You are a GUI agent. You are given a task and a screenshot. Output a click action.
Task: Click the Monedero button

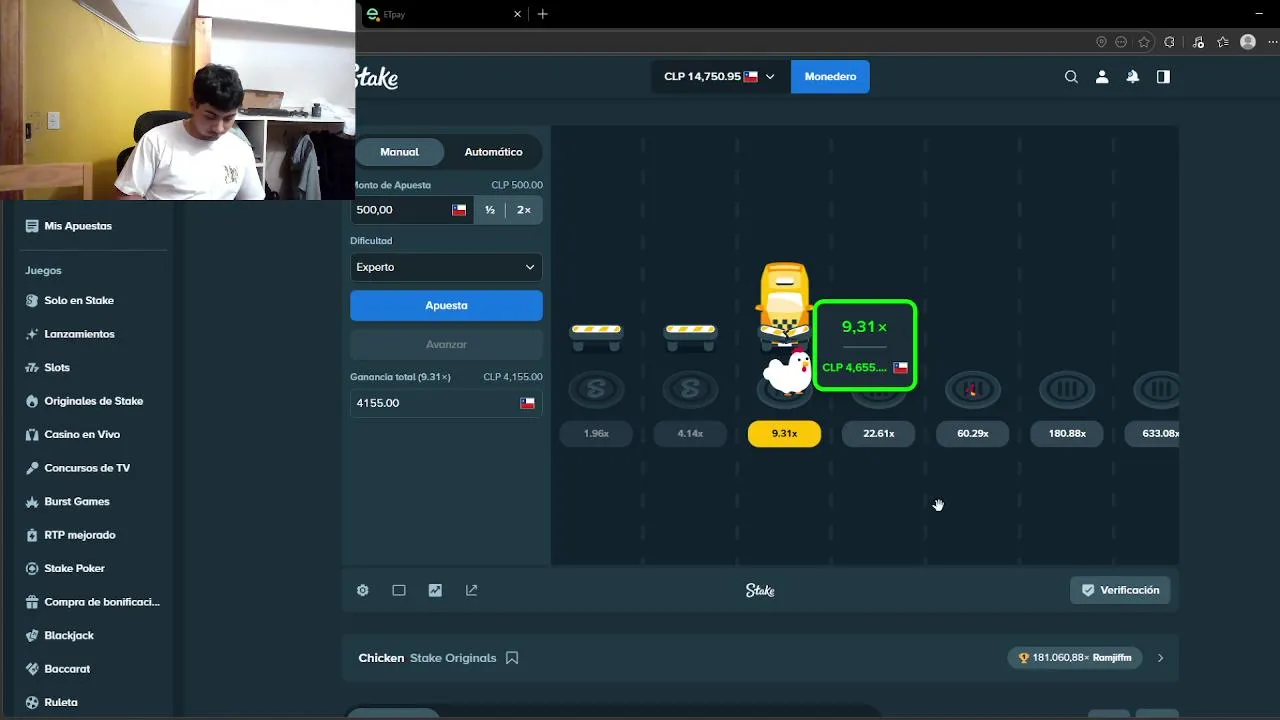pos(830,77)
